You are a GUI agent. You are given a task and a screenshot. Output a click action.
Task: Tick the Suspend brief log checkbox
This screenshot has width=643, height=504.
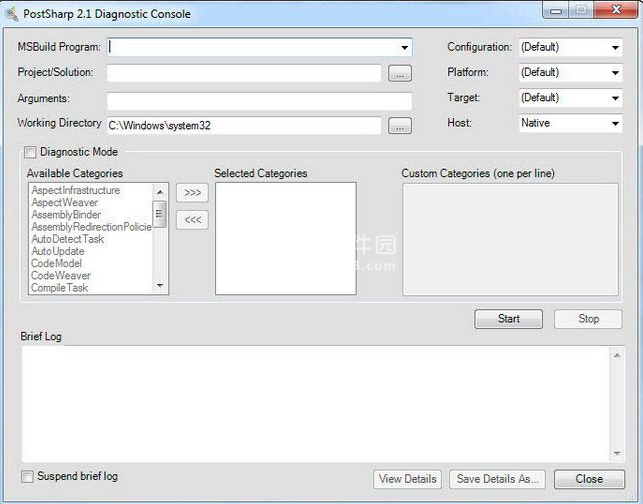click(x=27, y=477)
